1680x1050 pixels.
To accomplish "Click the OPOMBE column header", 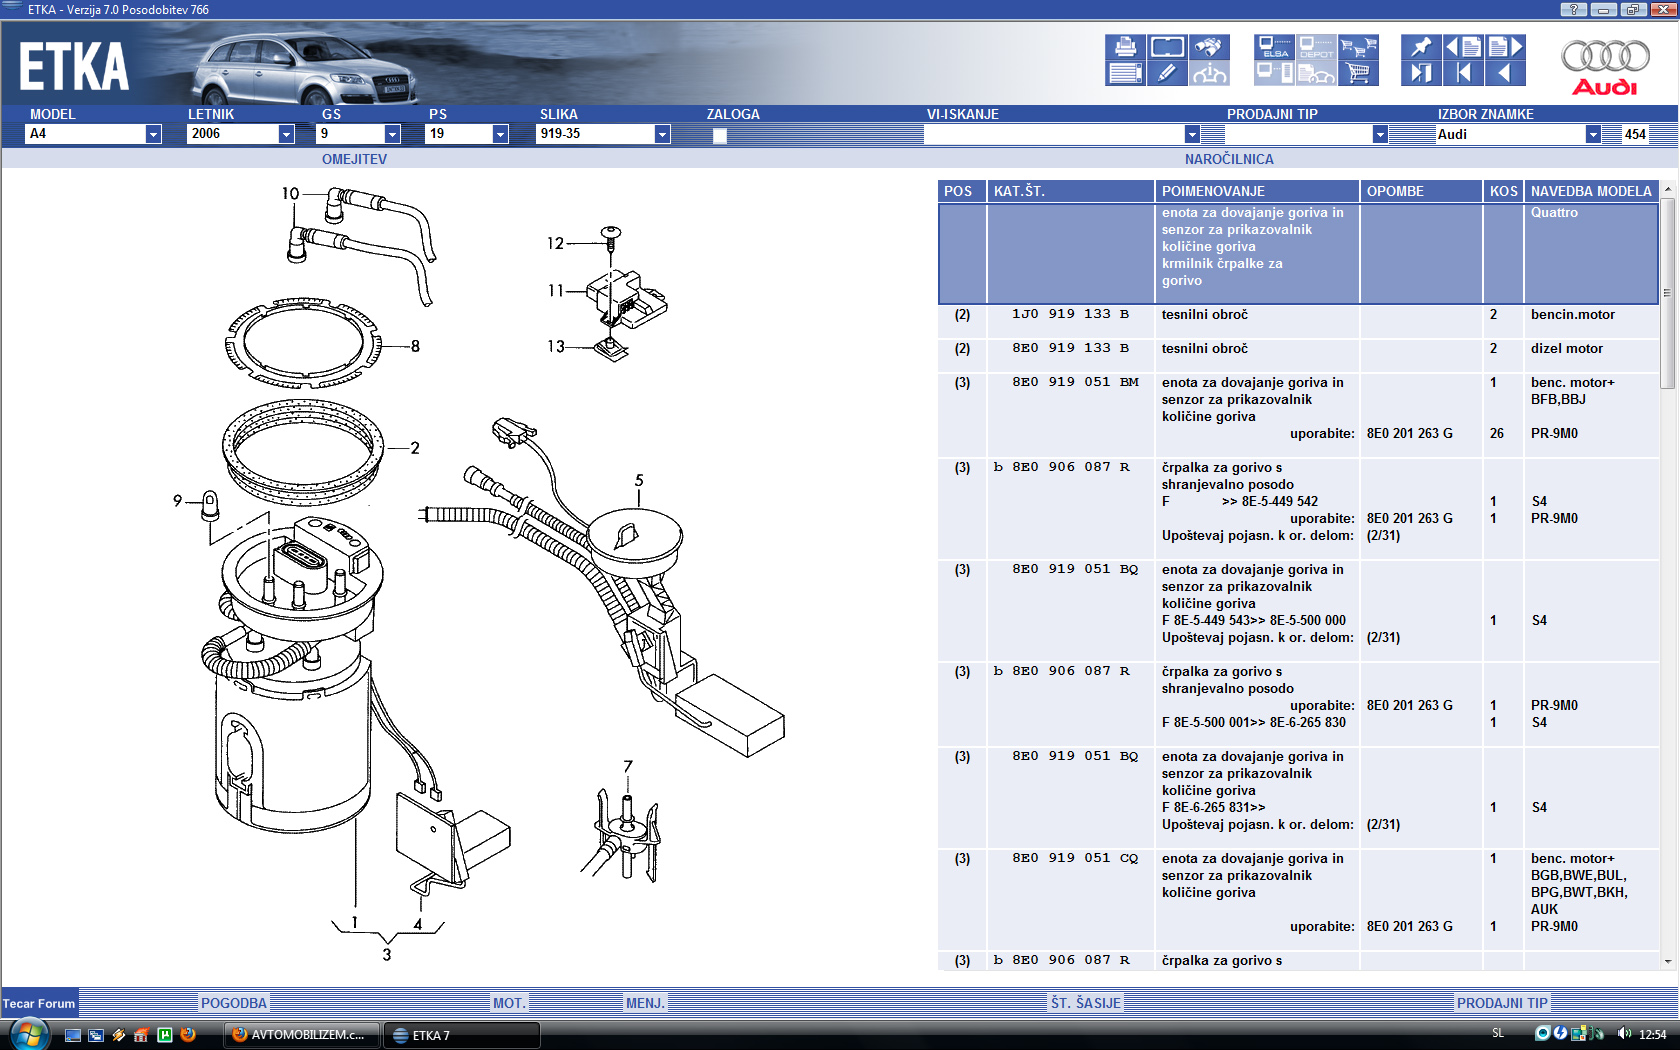I will click(1421, 191).
